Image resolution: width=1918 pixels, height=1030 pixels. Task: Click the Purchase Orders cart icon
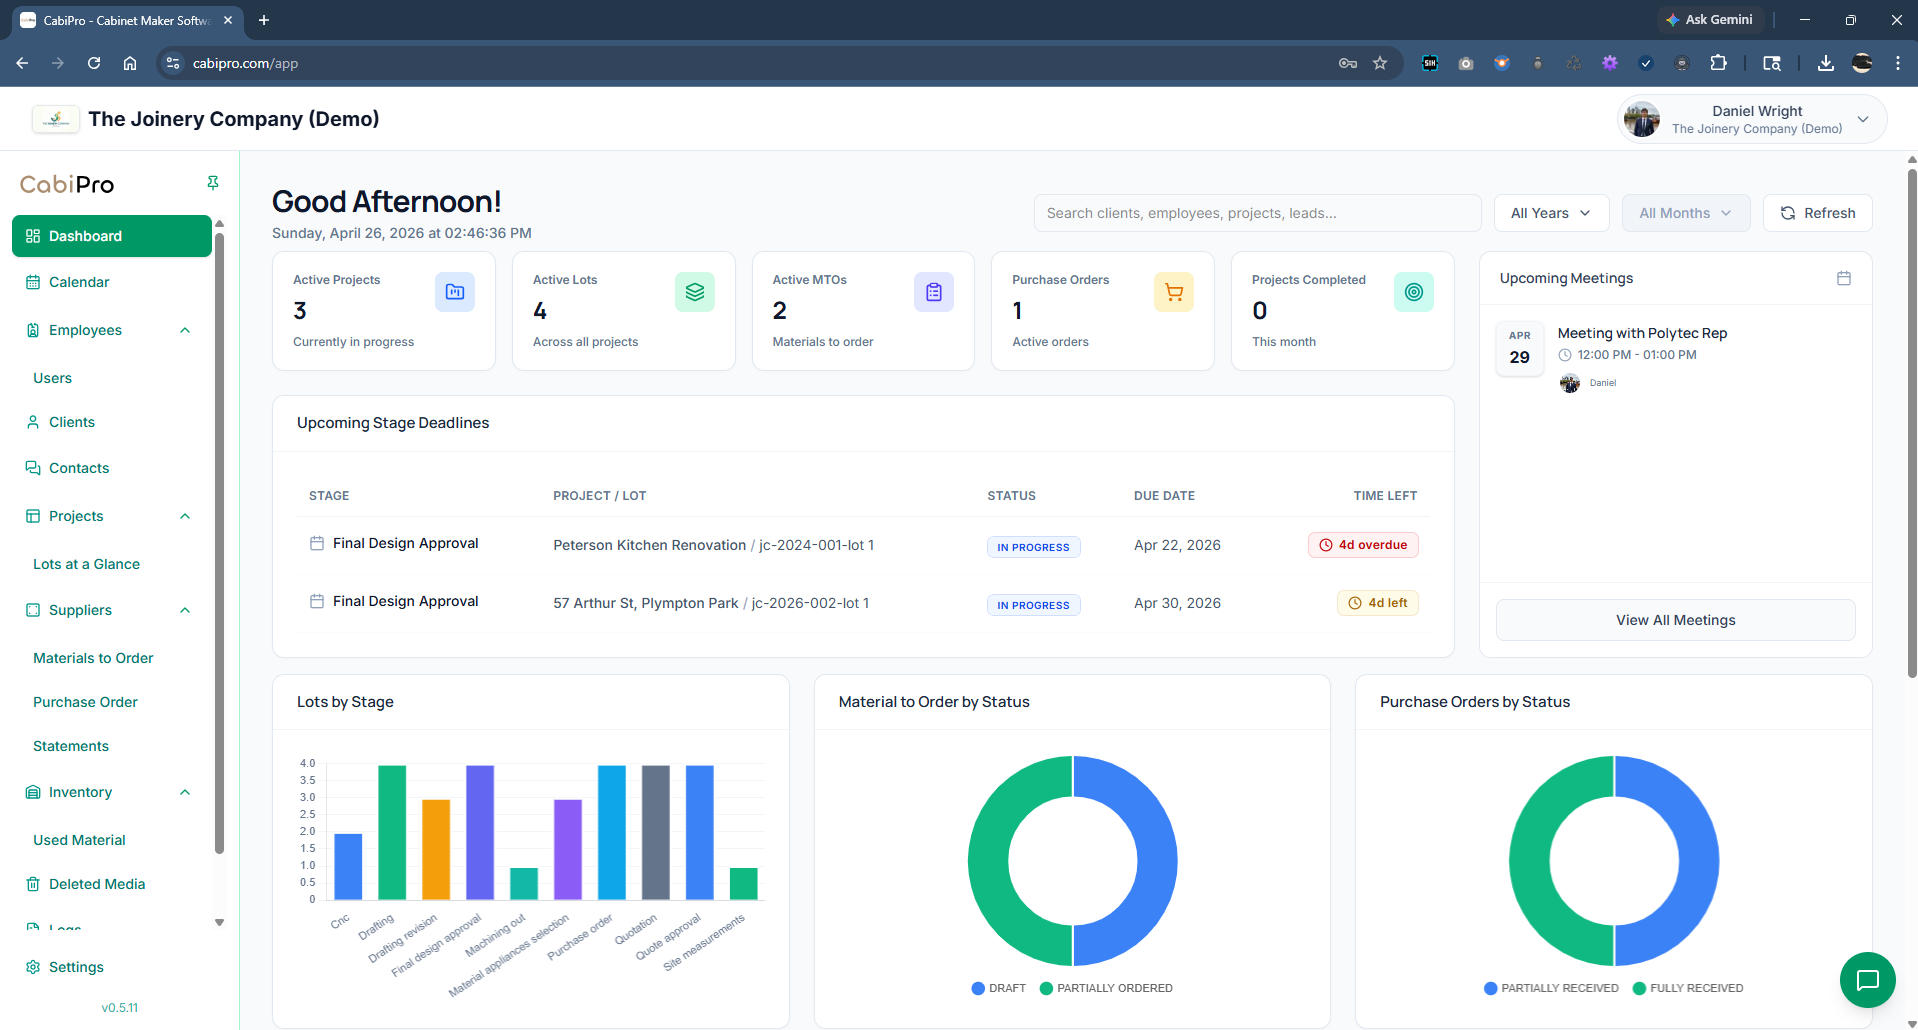coord(1173,292)
